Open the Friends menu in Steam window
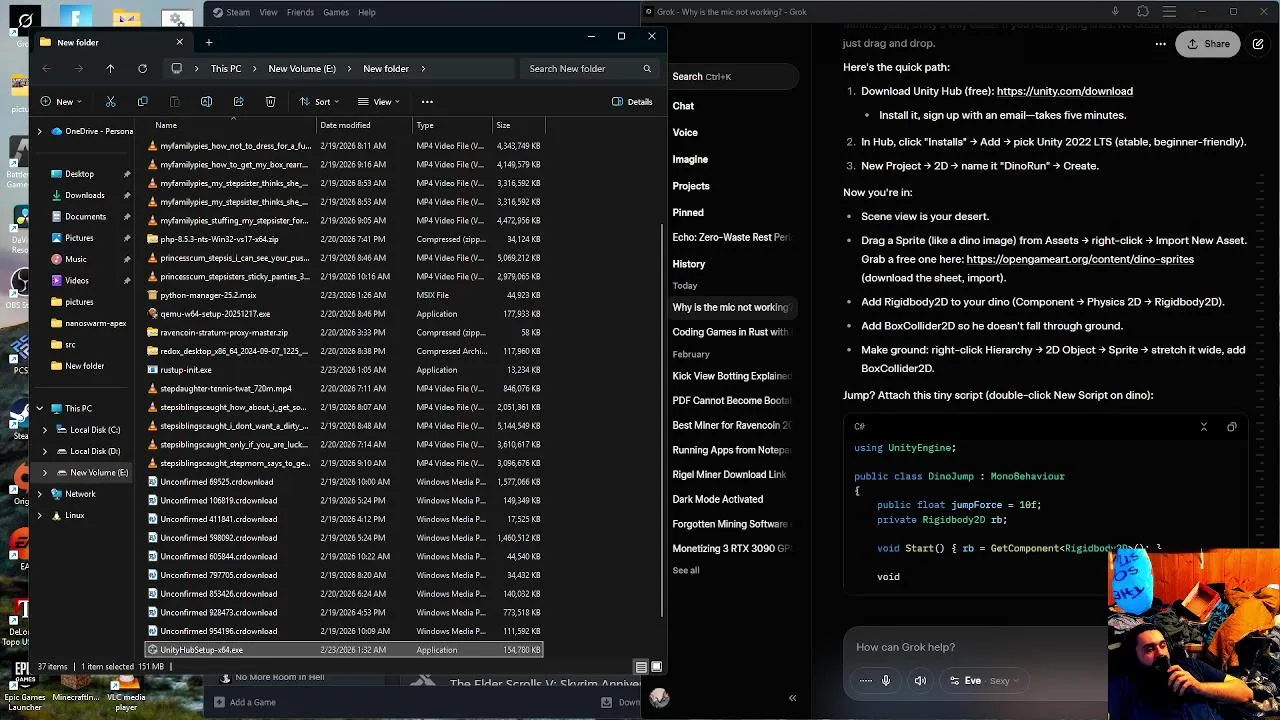Viewport: 1280px width, 720px height. point(300,12)
